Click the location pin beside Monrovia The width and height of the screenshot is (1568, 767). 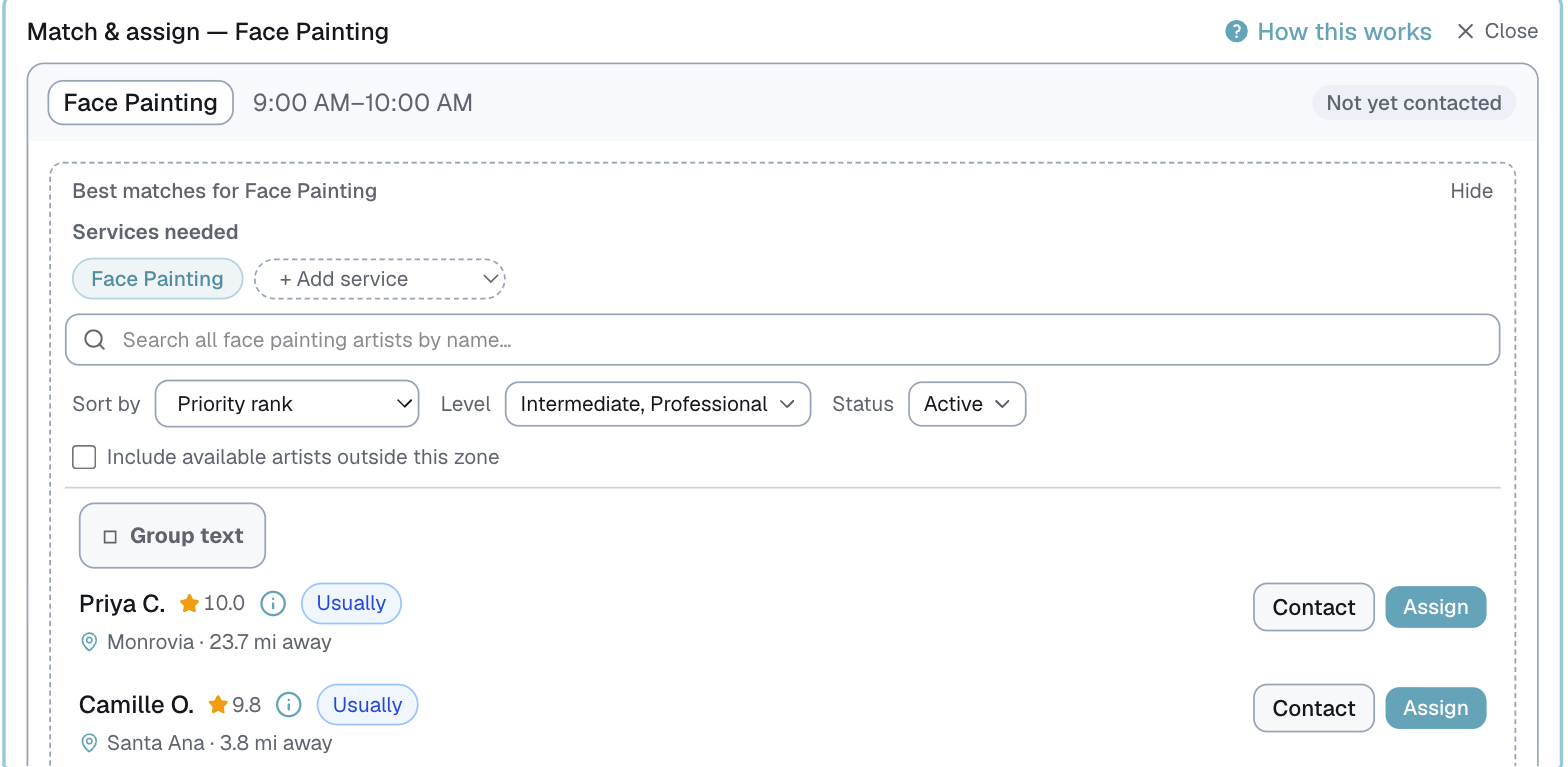point(89,642)
